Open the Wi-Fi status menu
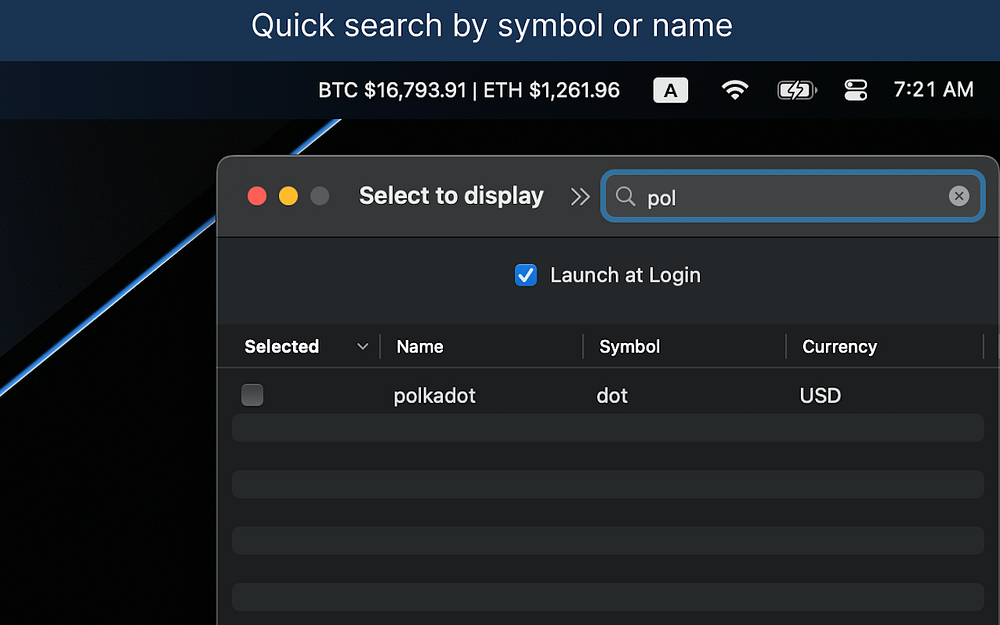The height and width of the screenshot is (625, 1000). click(735, 90)
